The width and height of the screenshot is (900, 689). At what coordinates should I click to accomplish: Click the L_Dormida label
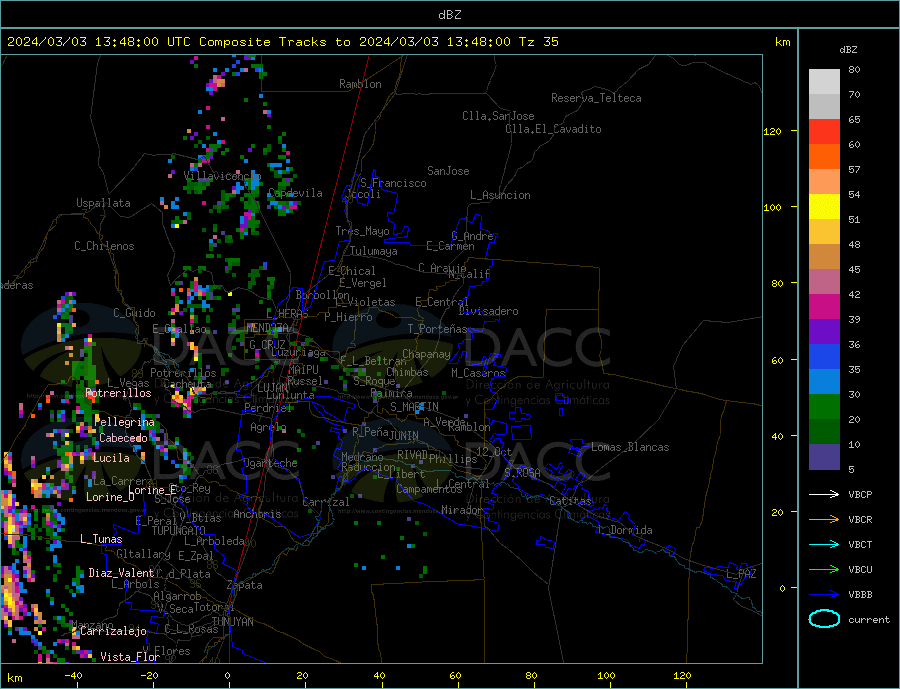coord(626,530)
